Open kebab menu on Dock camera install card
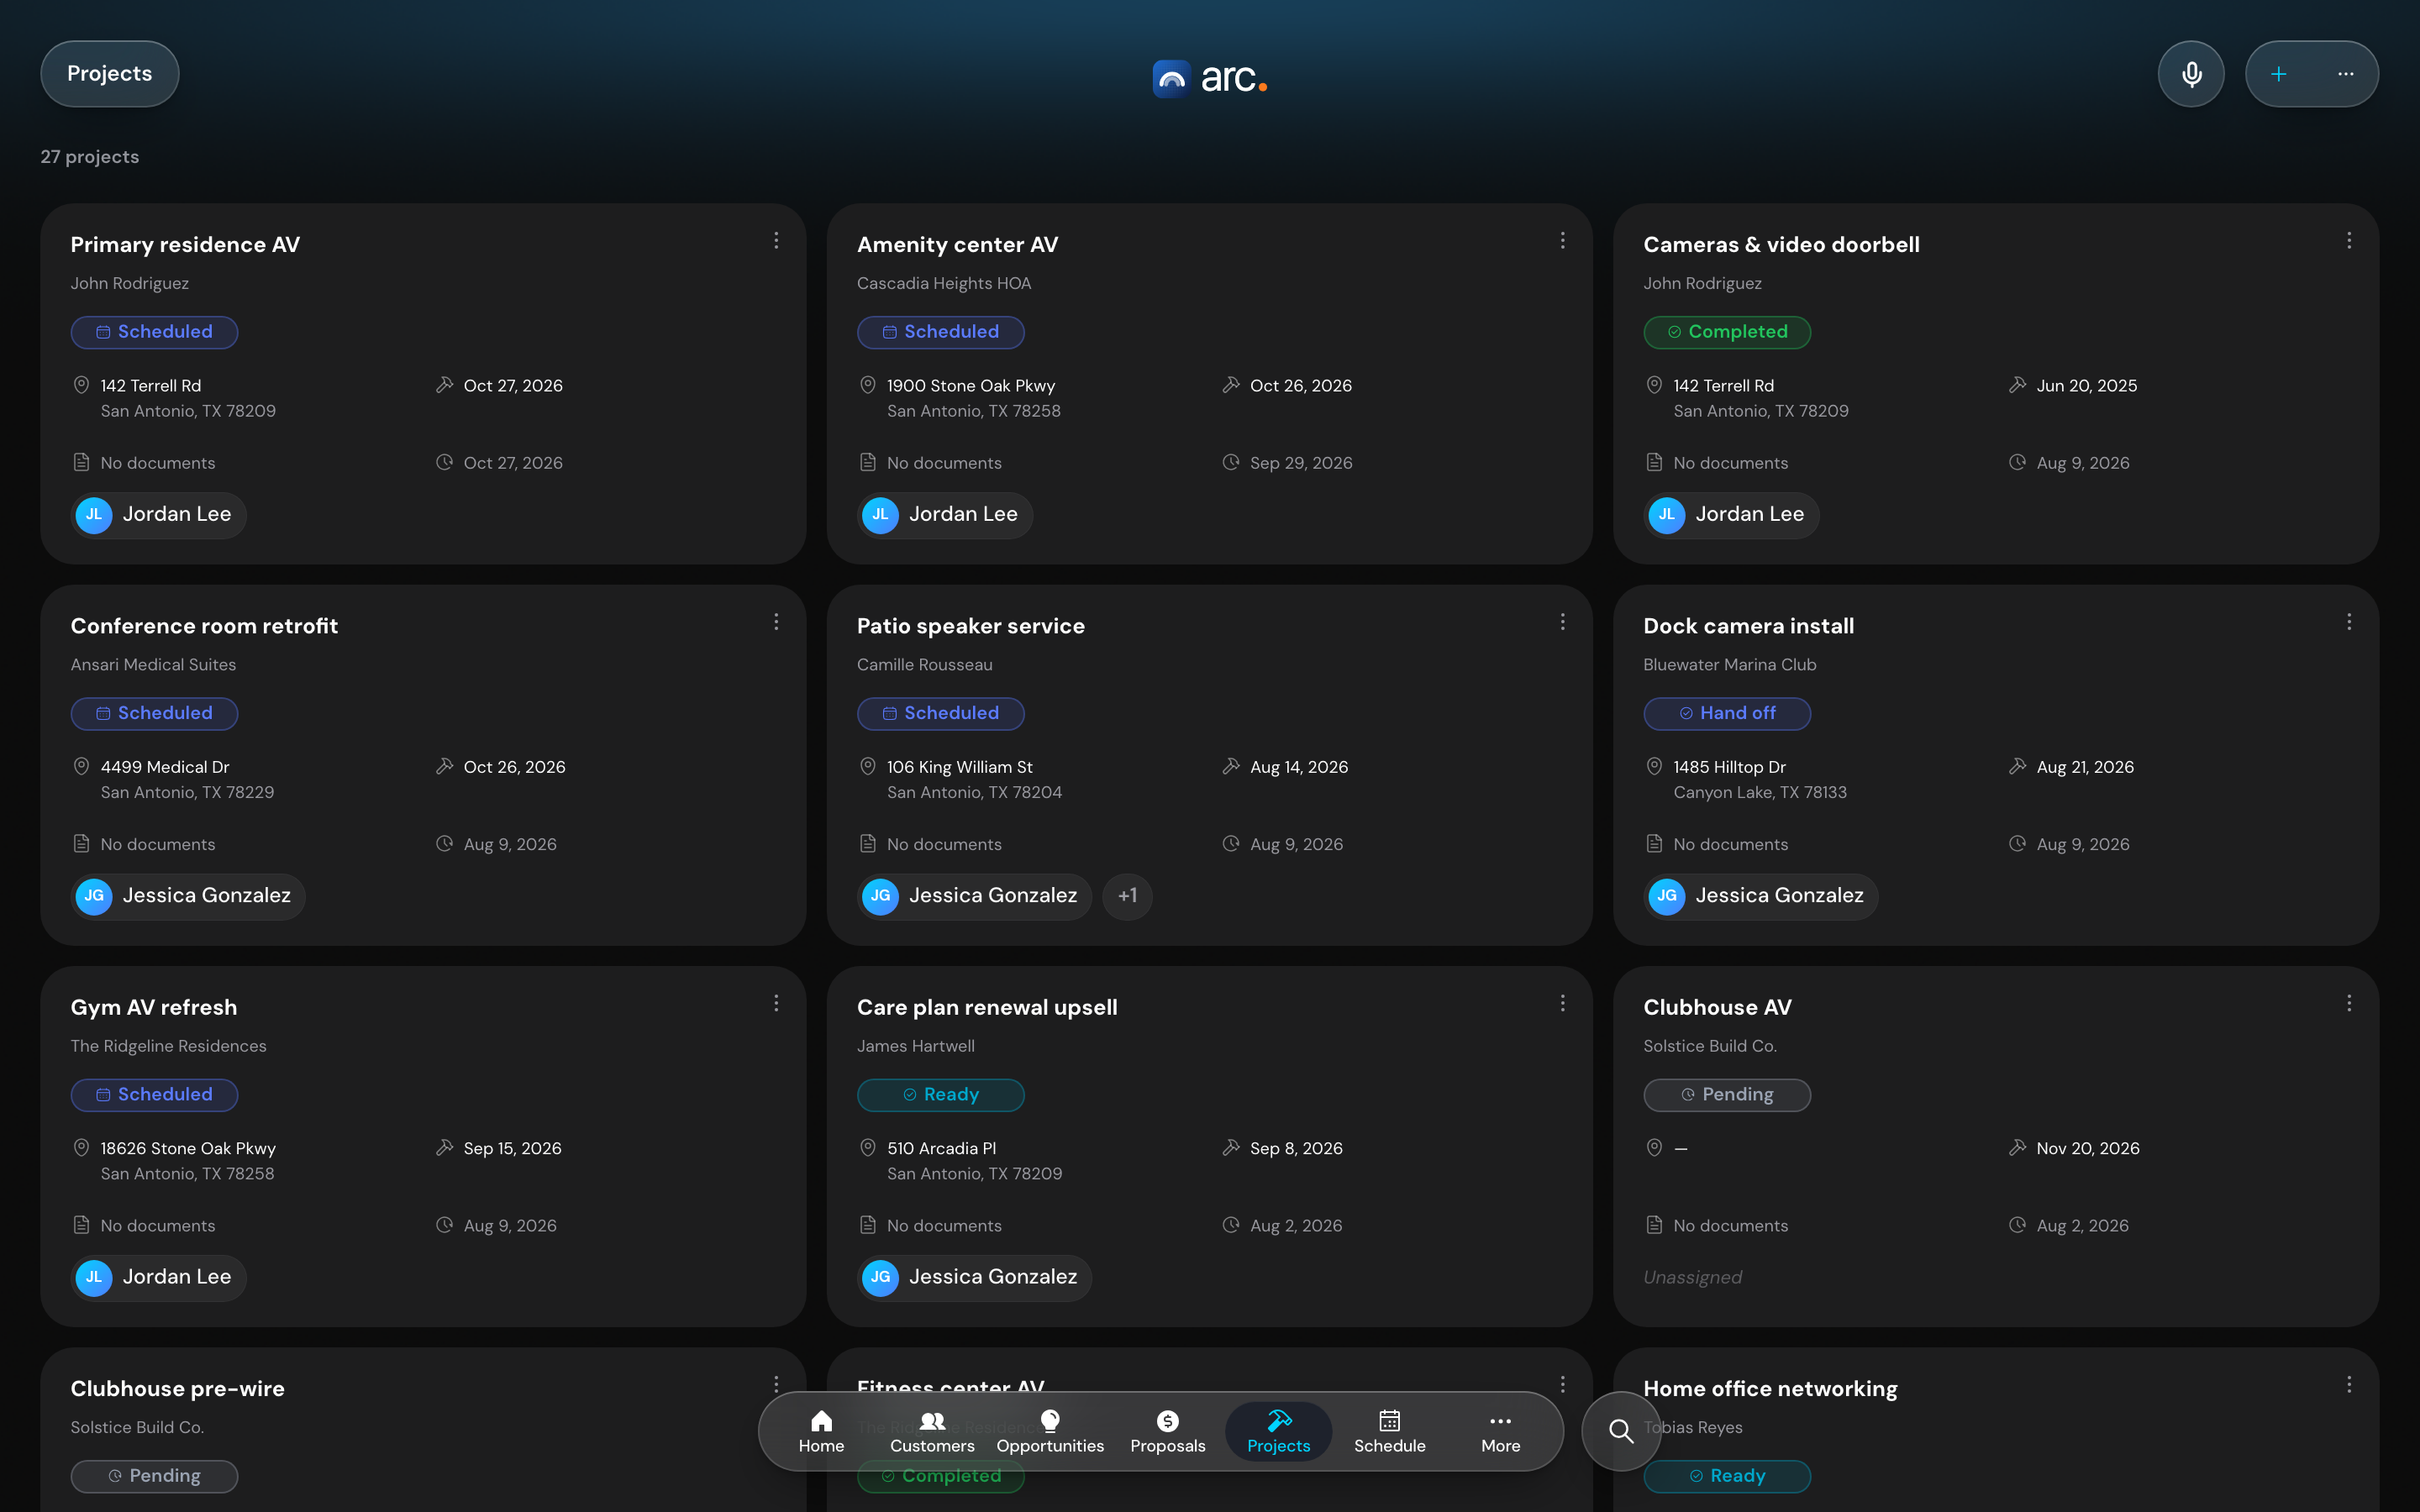Image resolution: width=2420 pixels, height=1512 pixels. [x=2349, y=622]
